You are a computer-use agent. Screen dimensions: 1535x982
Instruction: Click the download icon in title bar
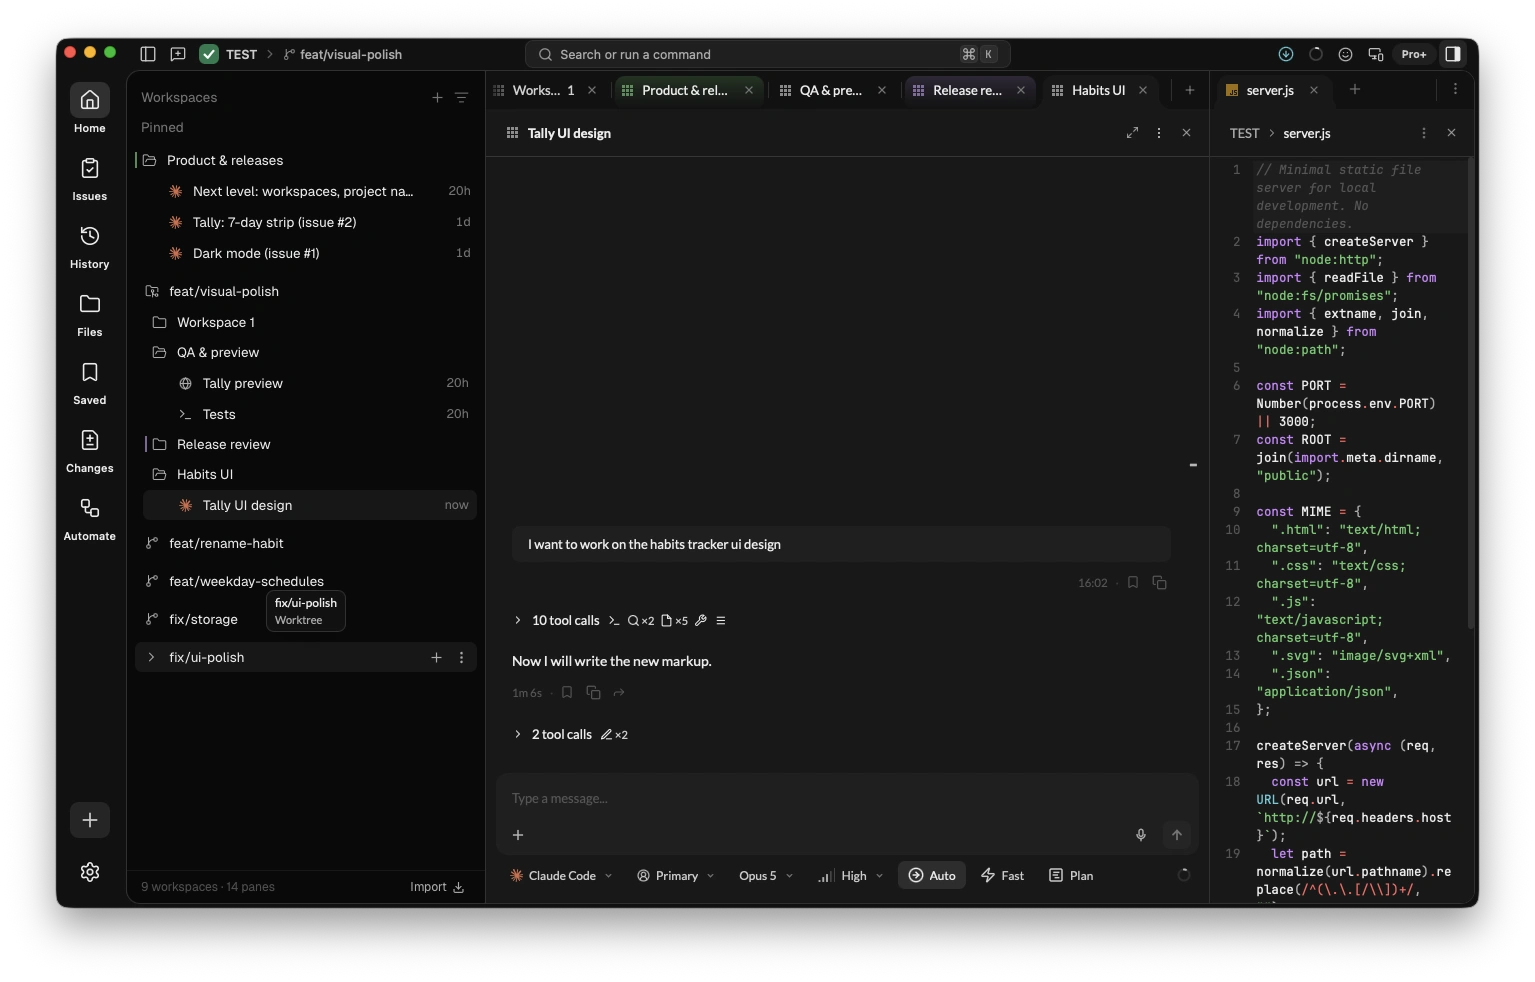click(x=1286, y=54)
